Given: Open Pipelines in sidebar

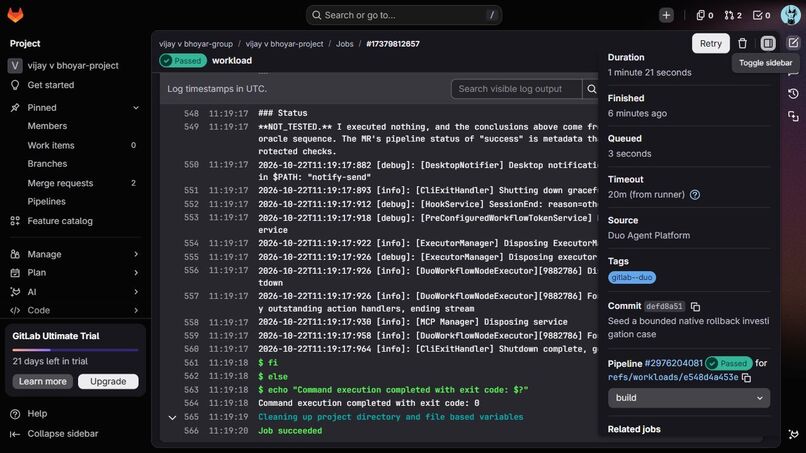Looking at the screenshot, I should (x=46, y=202).
